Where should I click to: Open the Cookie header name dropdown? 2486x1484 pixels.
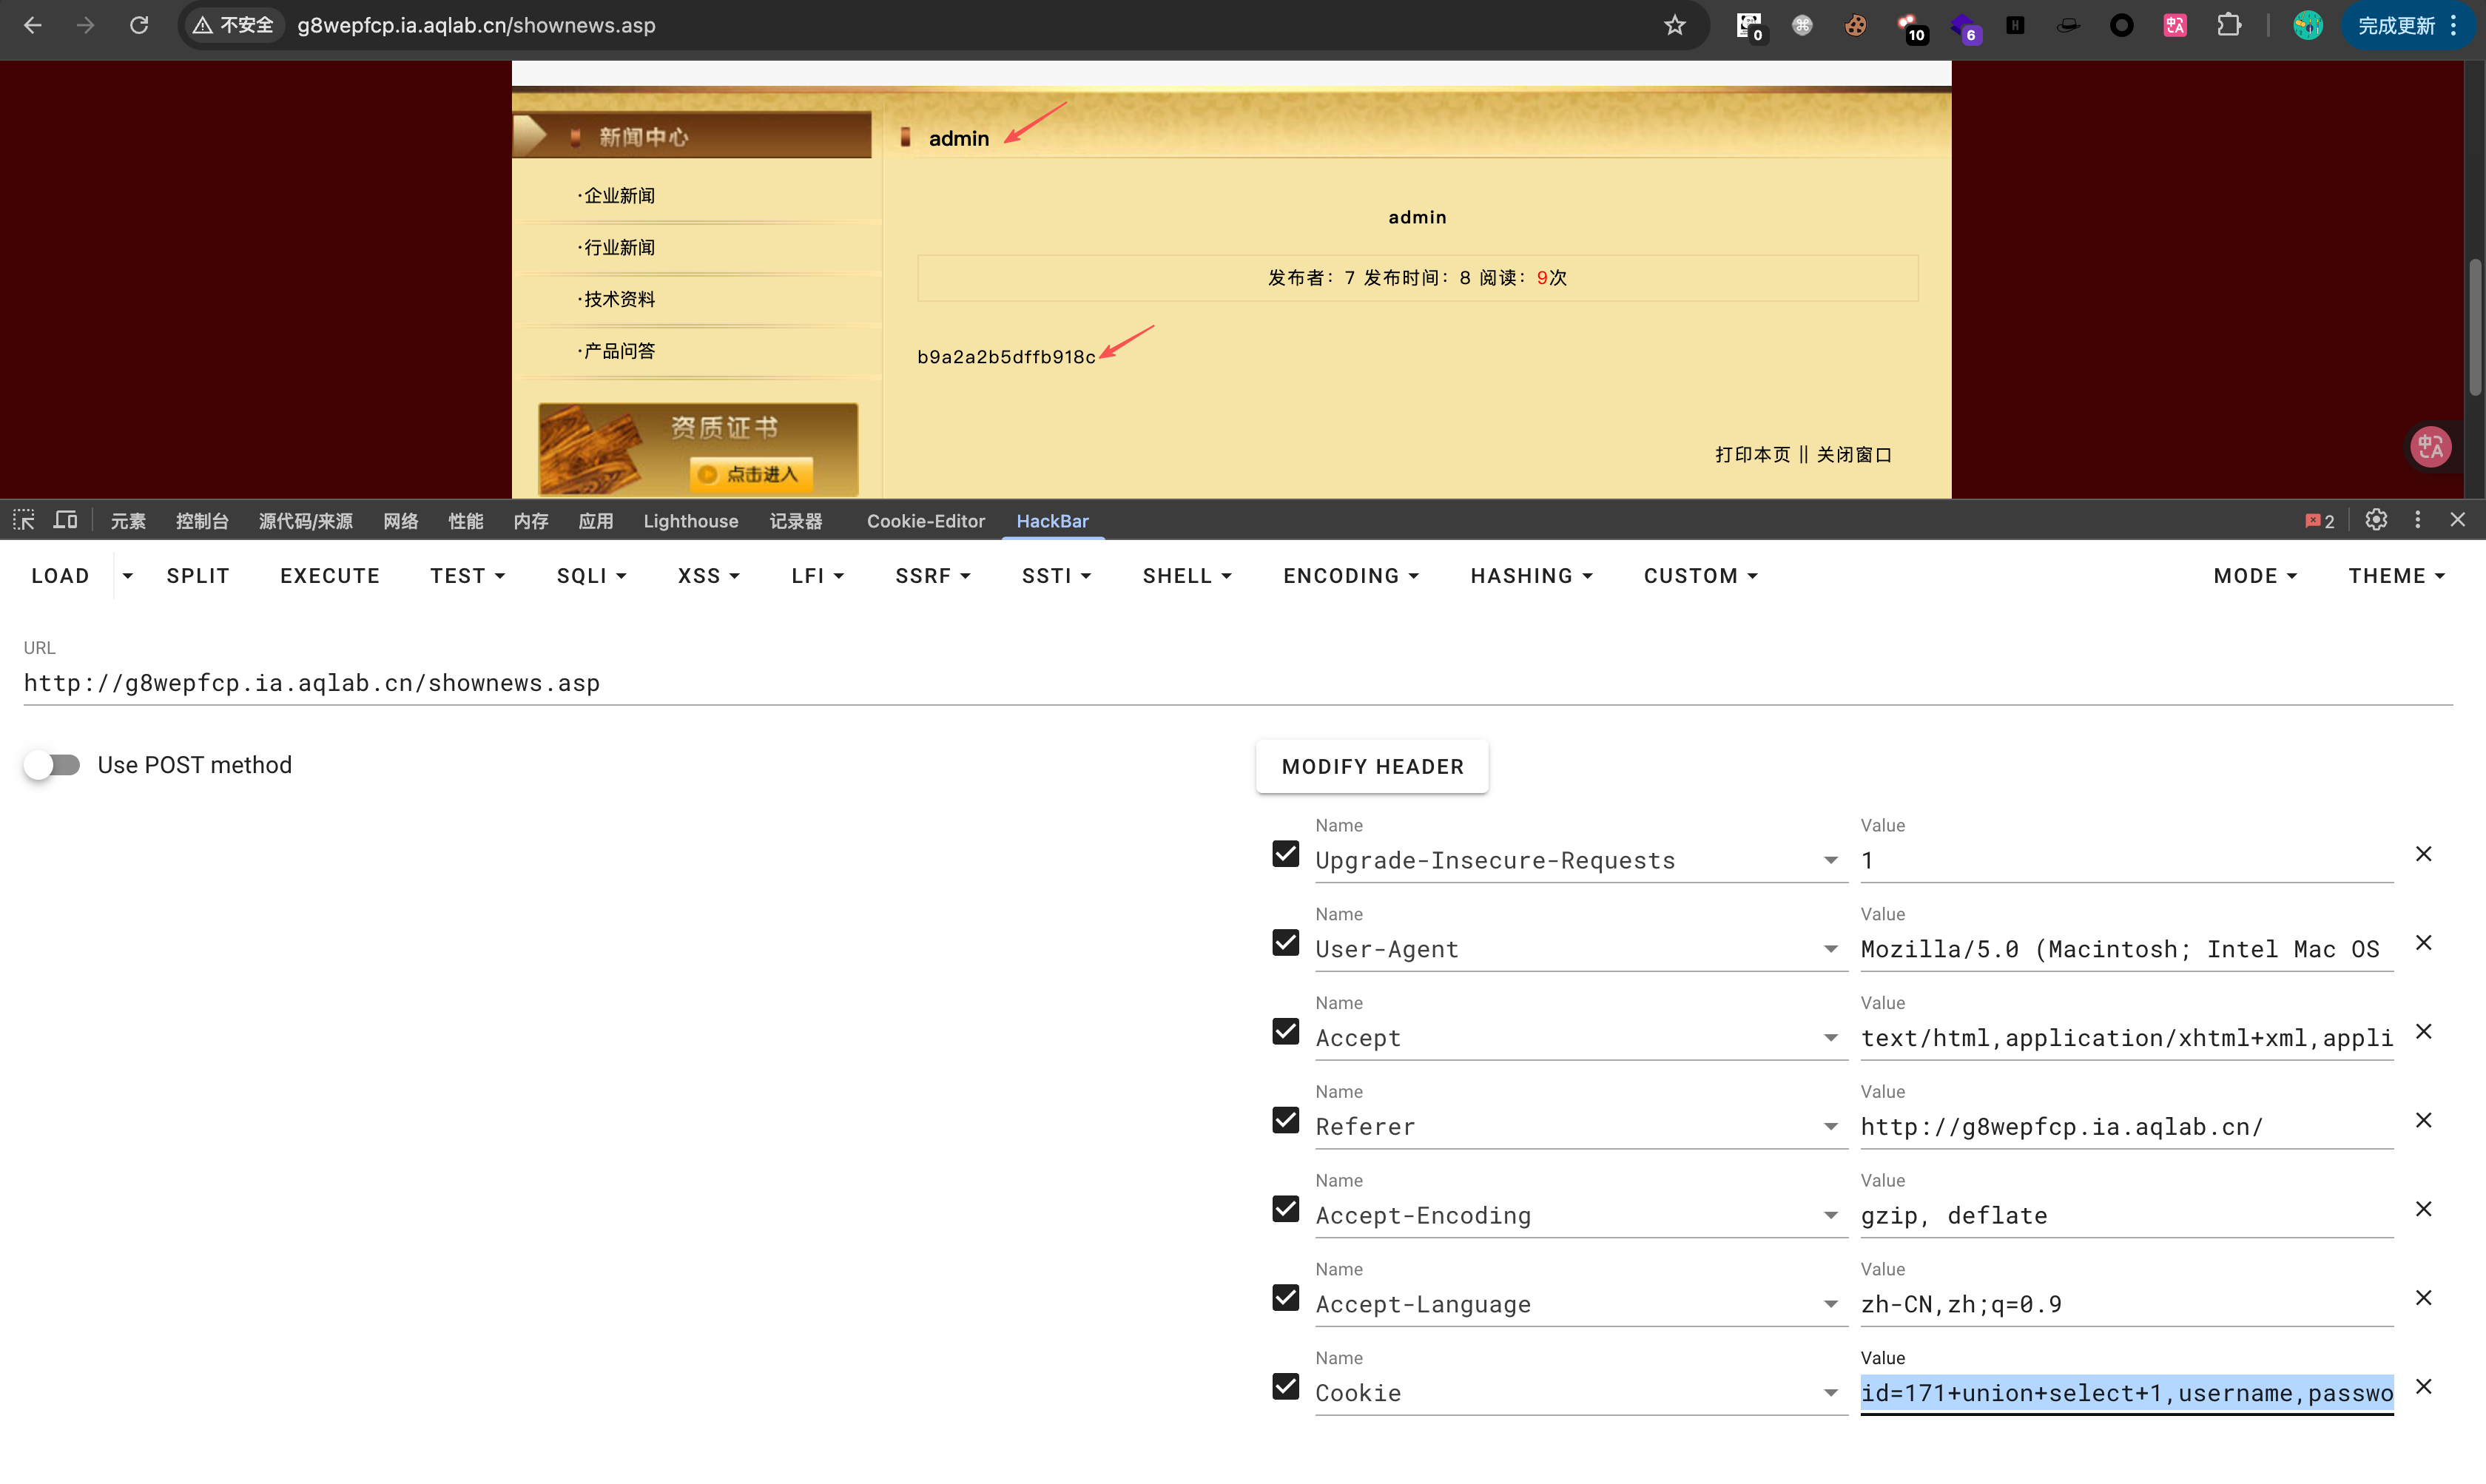coord(1830,1393)
